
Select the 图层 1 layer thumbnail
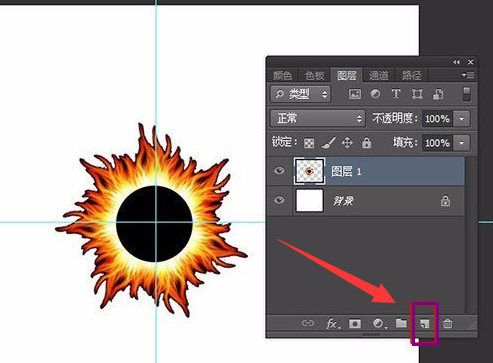click(x=309, y=171)
